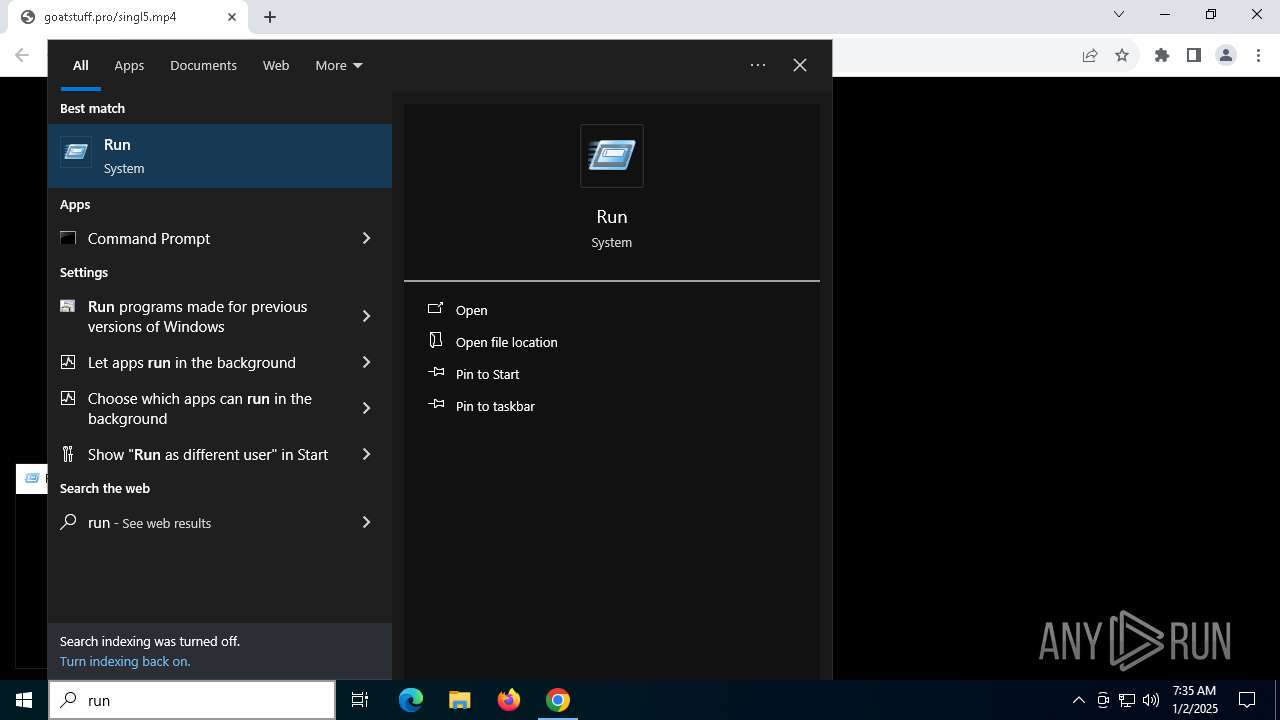Click the system tray icon left of network
The width and height of the screenshot is (1280, 720).
[1103, 700]
